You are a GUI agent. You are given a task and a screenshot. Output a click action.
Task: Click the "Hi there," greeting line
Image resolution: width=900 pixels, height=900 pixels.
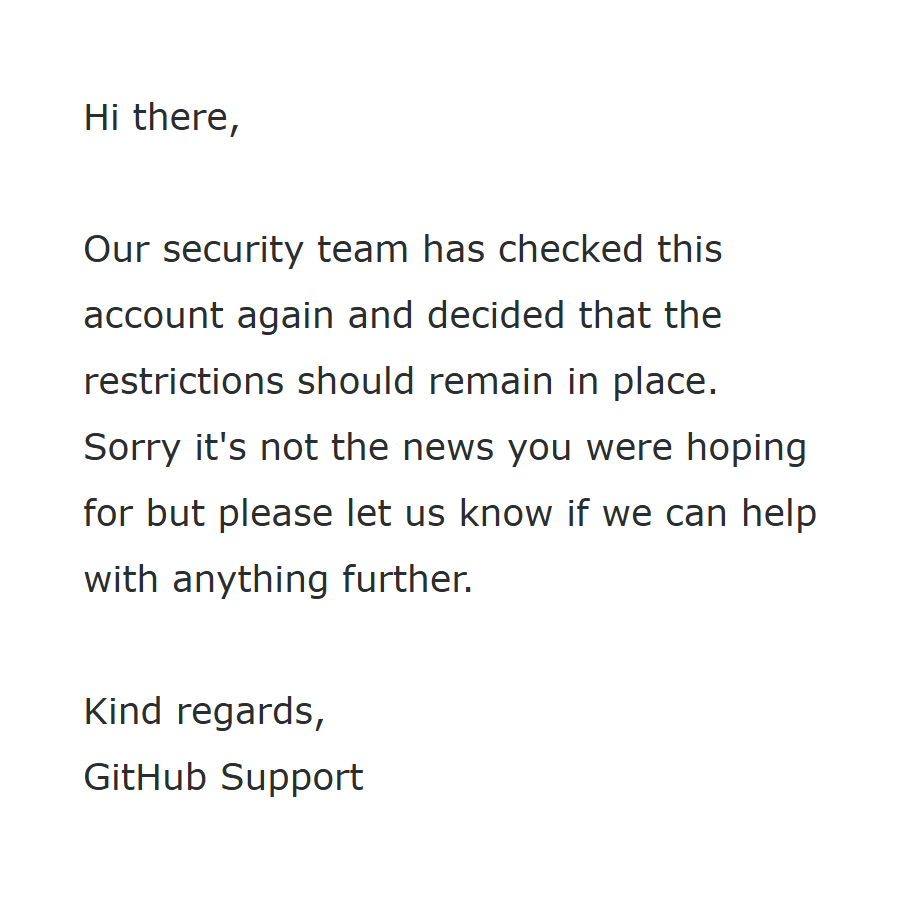pyautogui.click(x=161, y=118)
